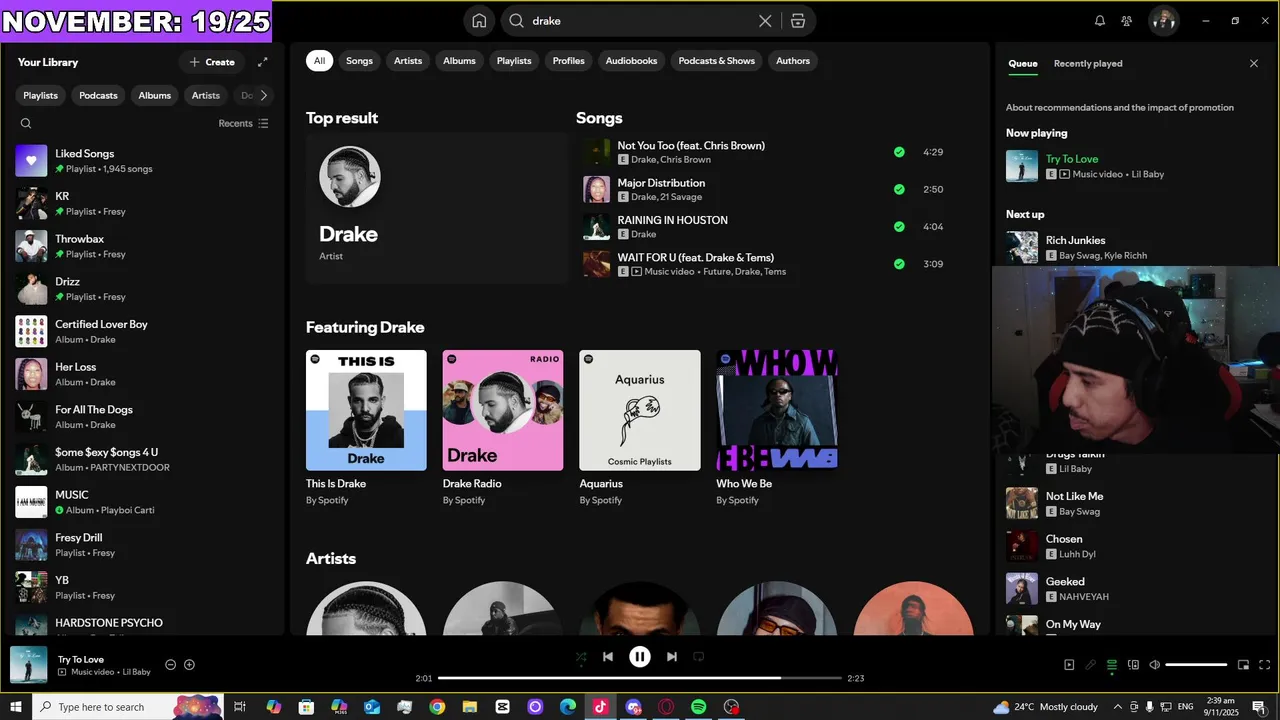This screenshot has height=720, width=1280.
Task: Select the Albums search filter
Action: click(x=459, y=61)
